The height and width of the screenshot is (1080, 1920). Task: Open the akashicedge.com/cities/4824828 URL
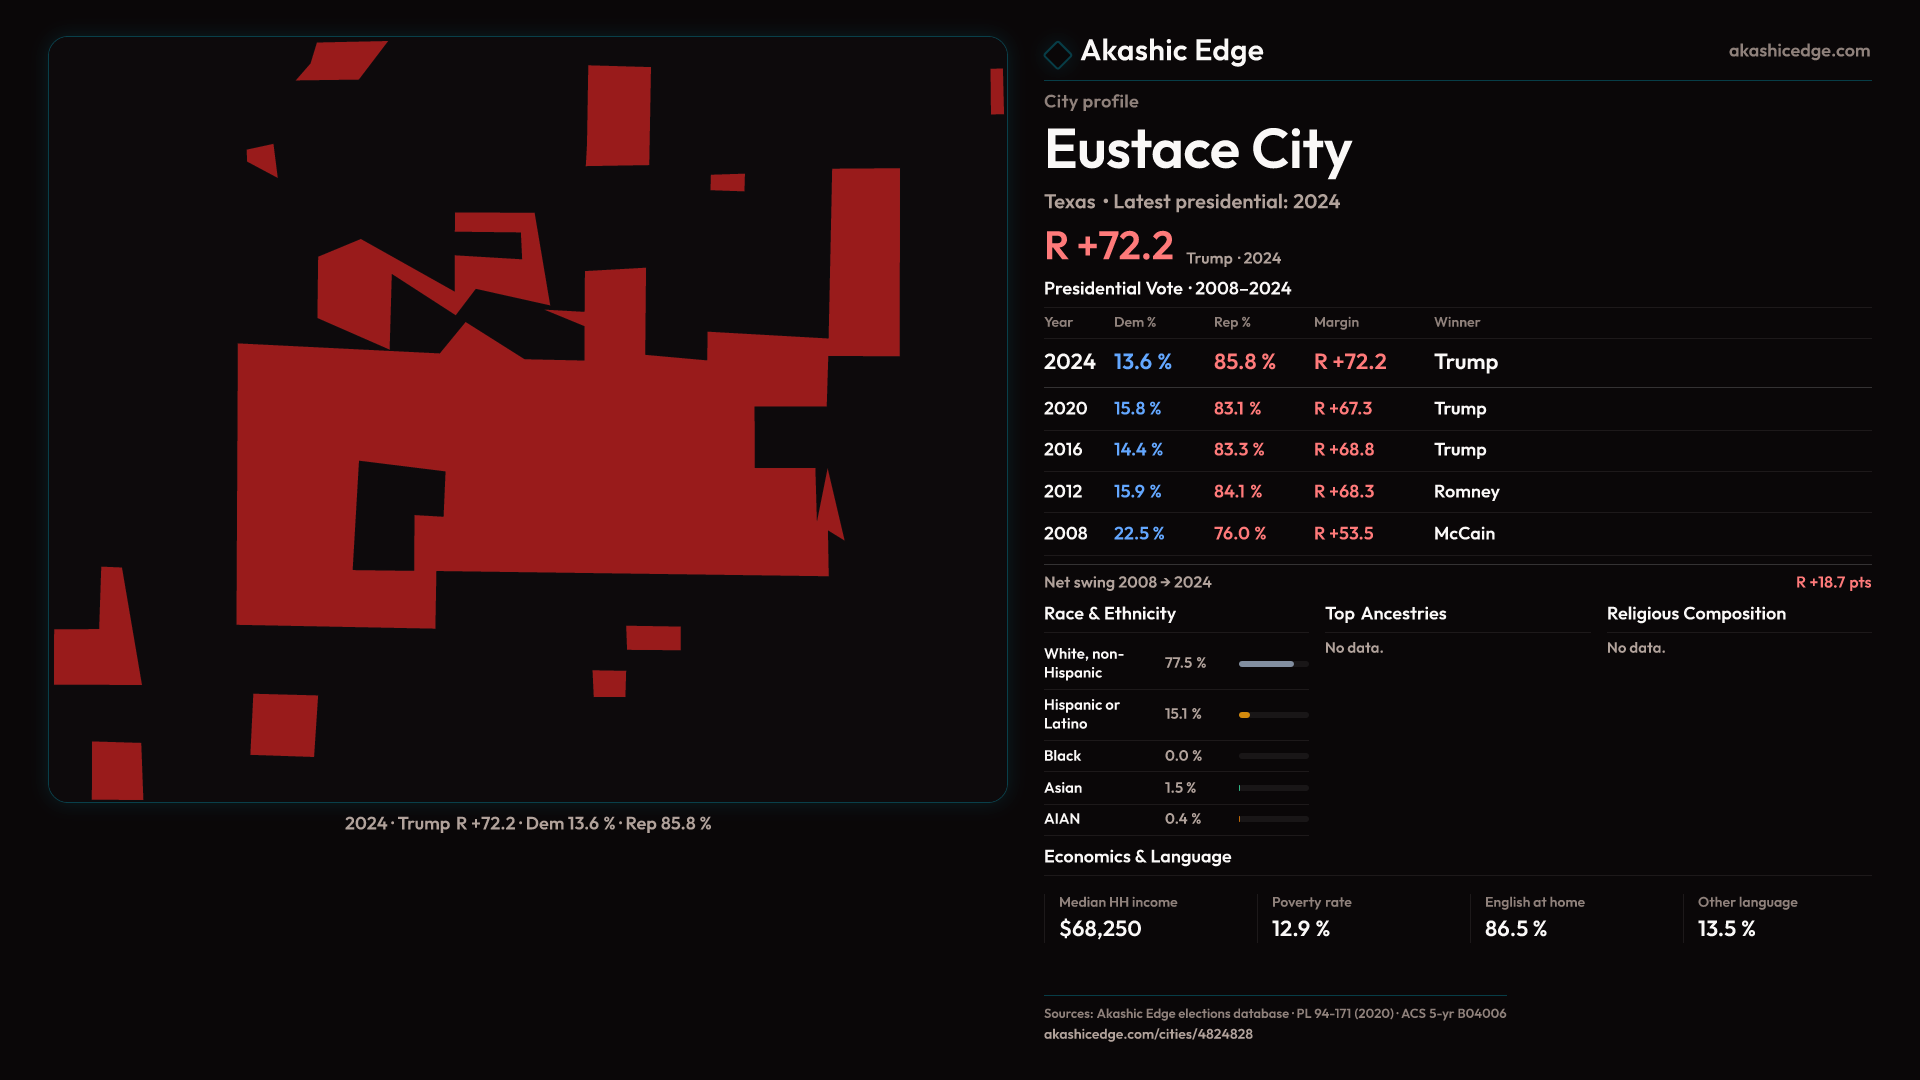[1147, 1034]
